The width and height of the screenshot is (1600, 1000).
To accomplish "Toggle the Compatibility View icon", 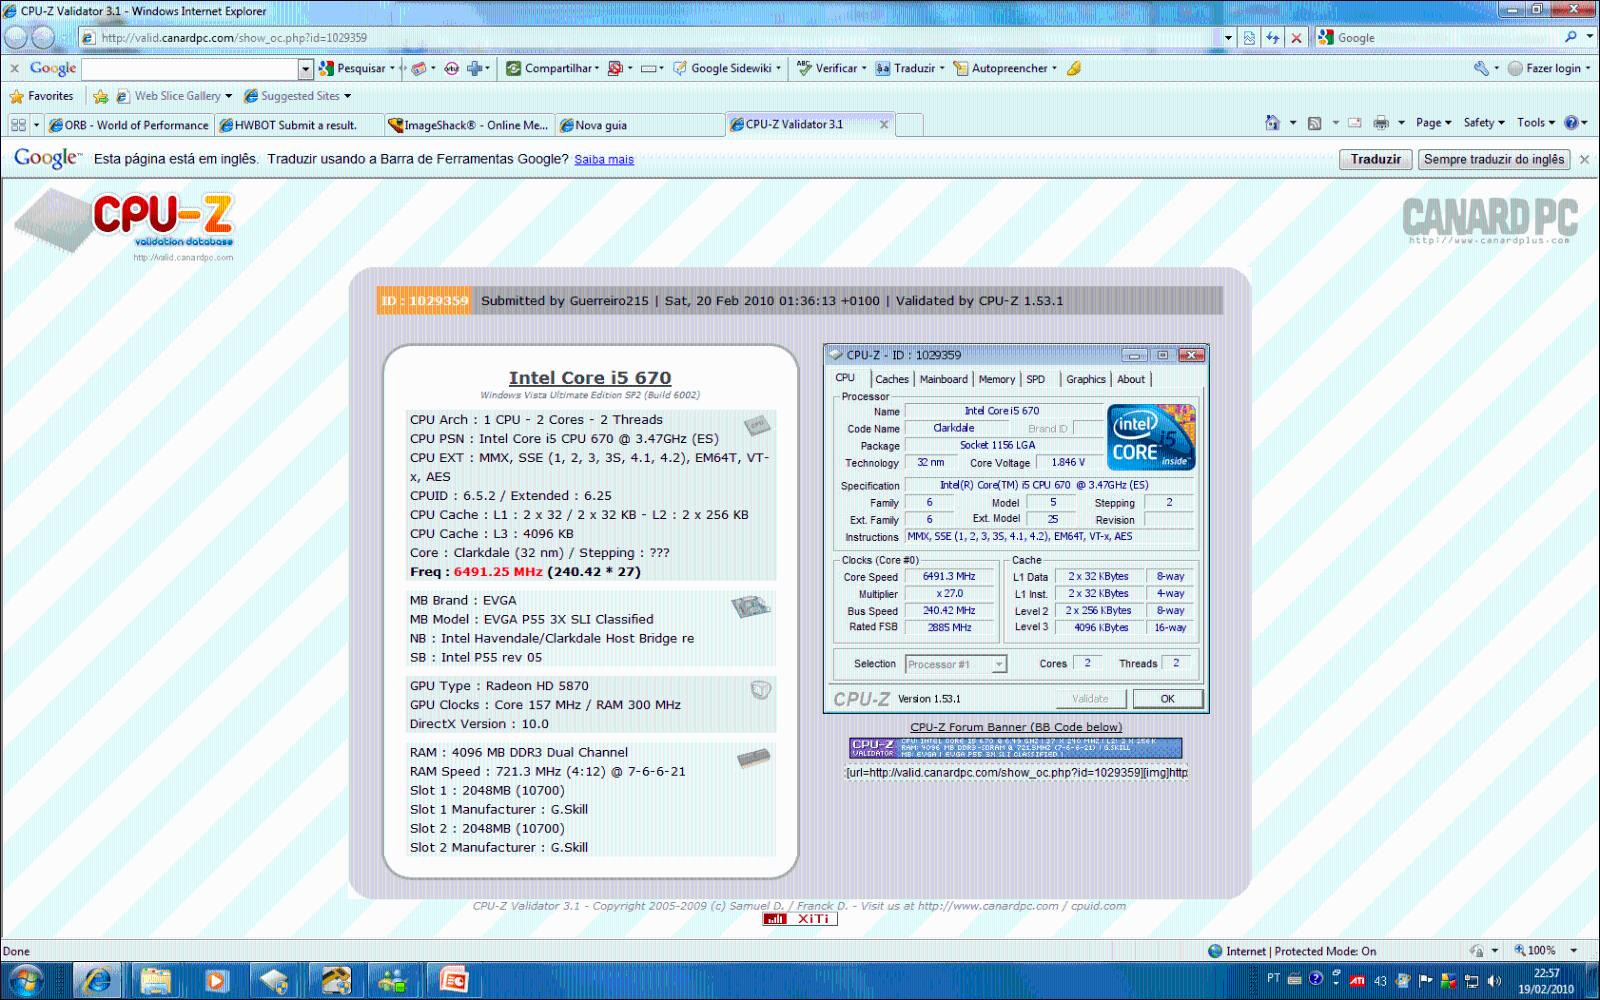I will tap(1249, 38).
